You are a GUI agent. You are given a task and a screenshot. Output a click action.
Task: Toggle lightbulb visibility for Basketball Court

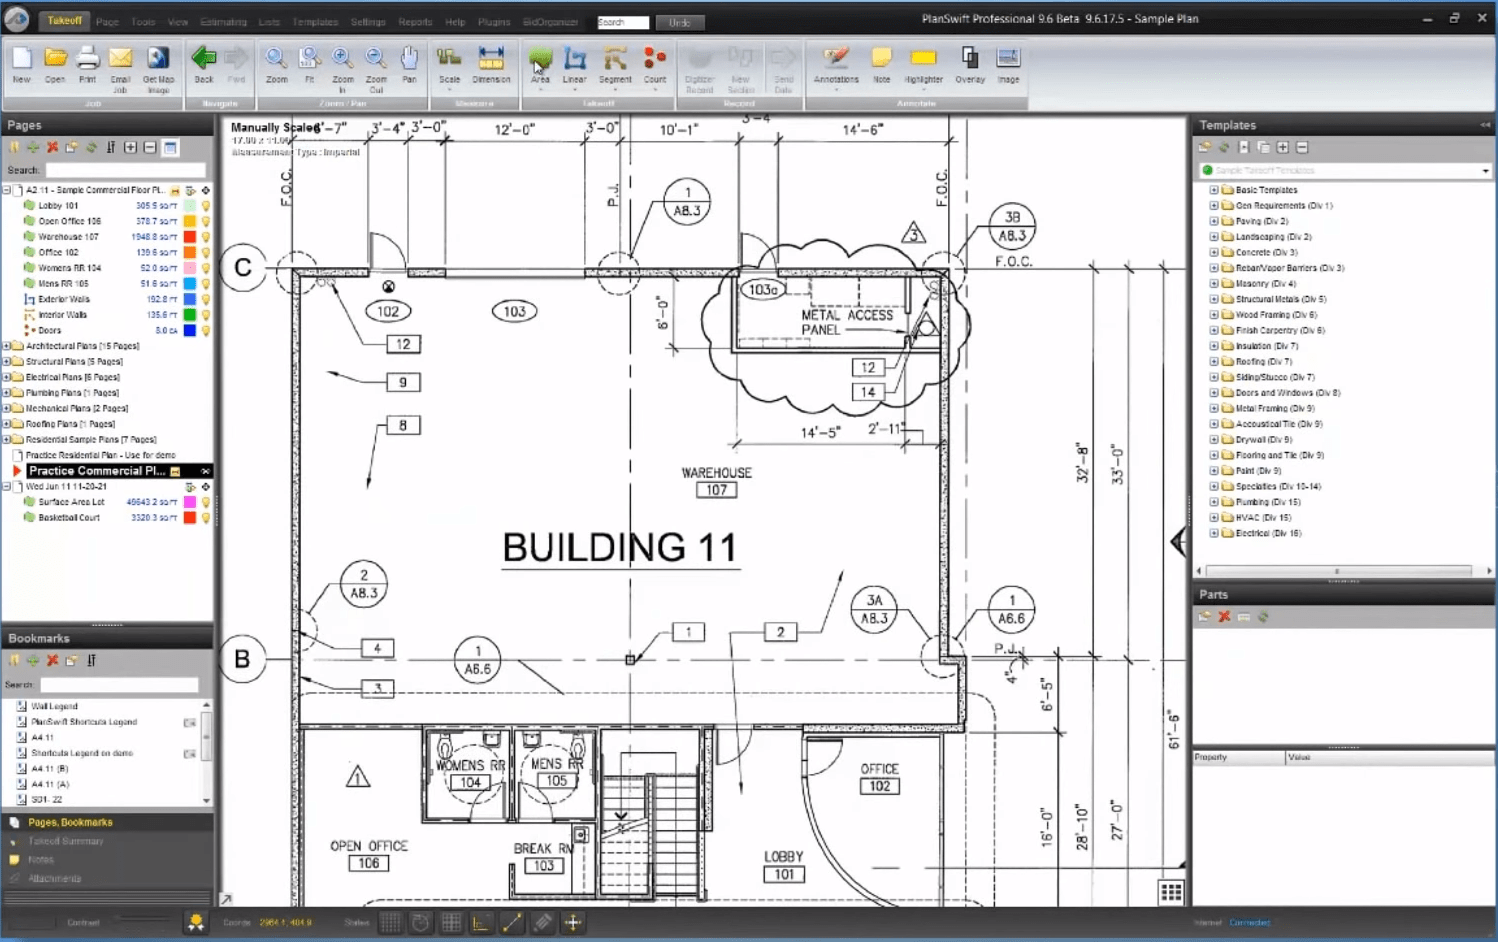(206, 518)
